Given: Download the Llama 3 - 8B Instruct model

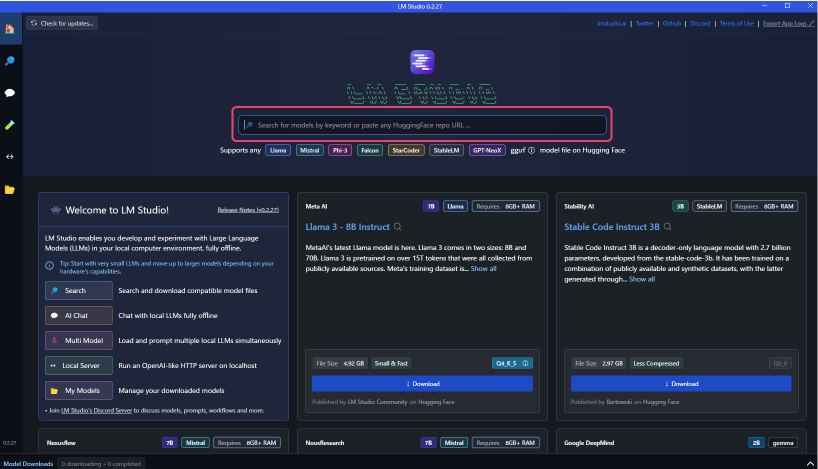Looking at the screenshot, I should pyautogui.click(x=422, y=383).
